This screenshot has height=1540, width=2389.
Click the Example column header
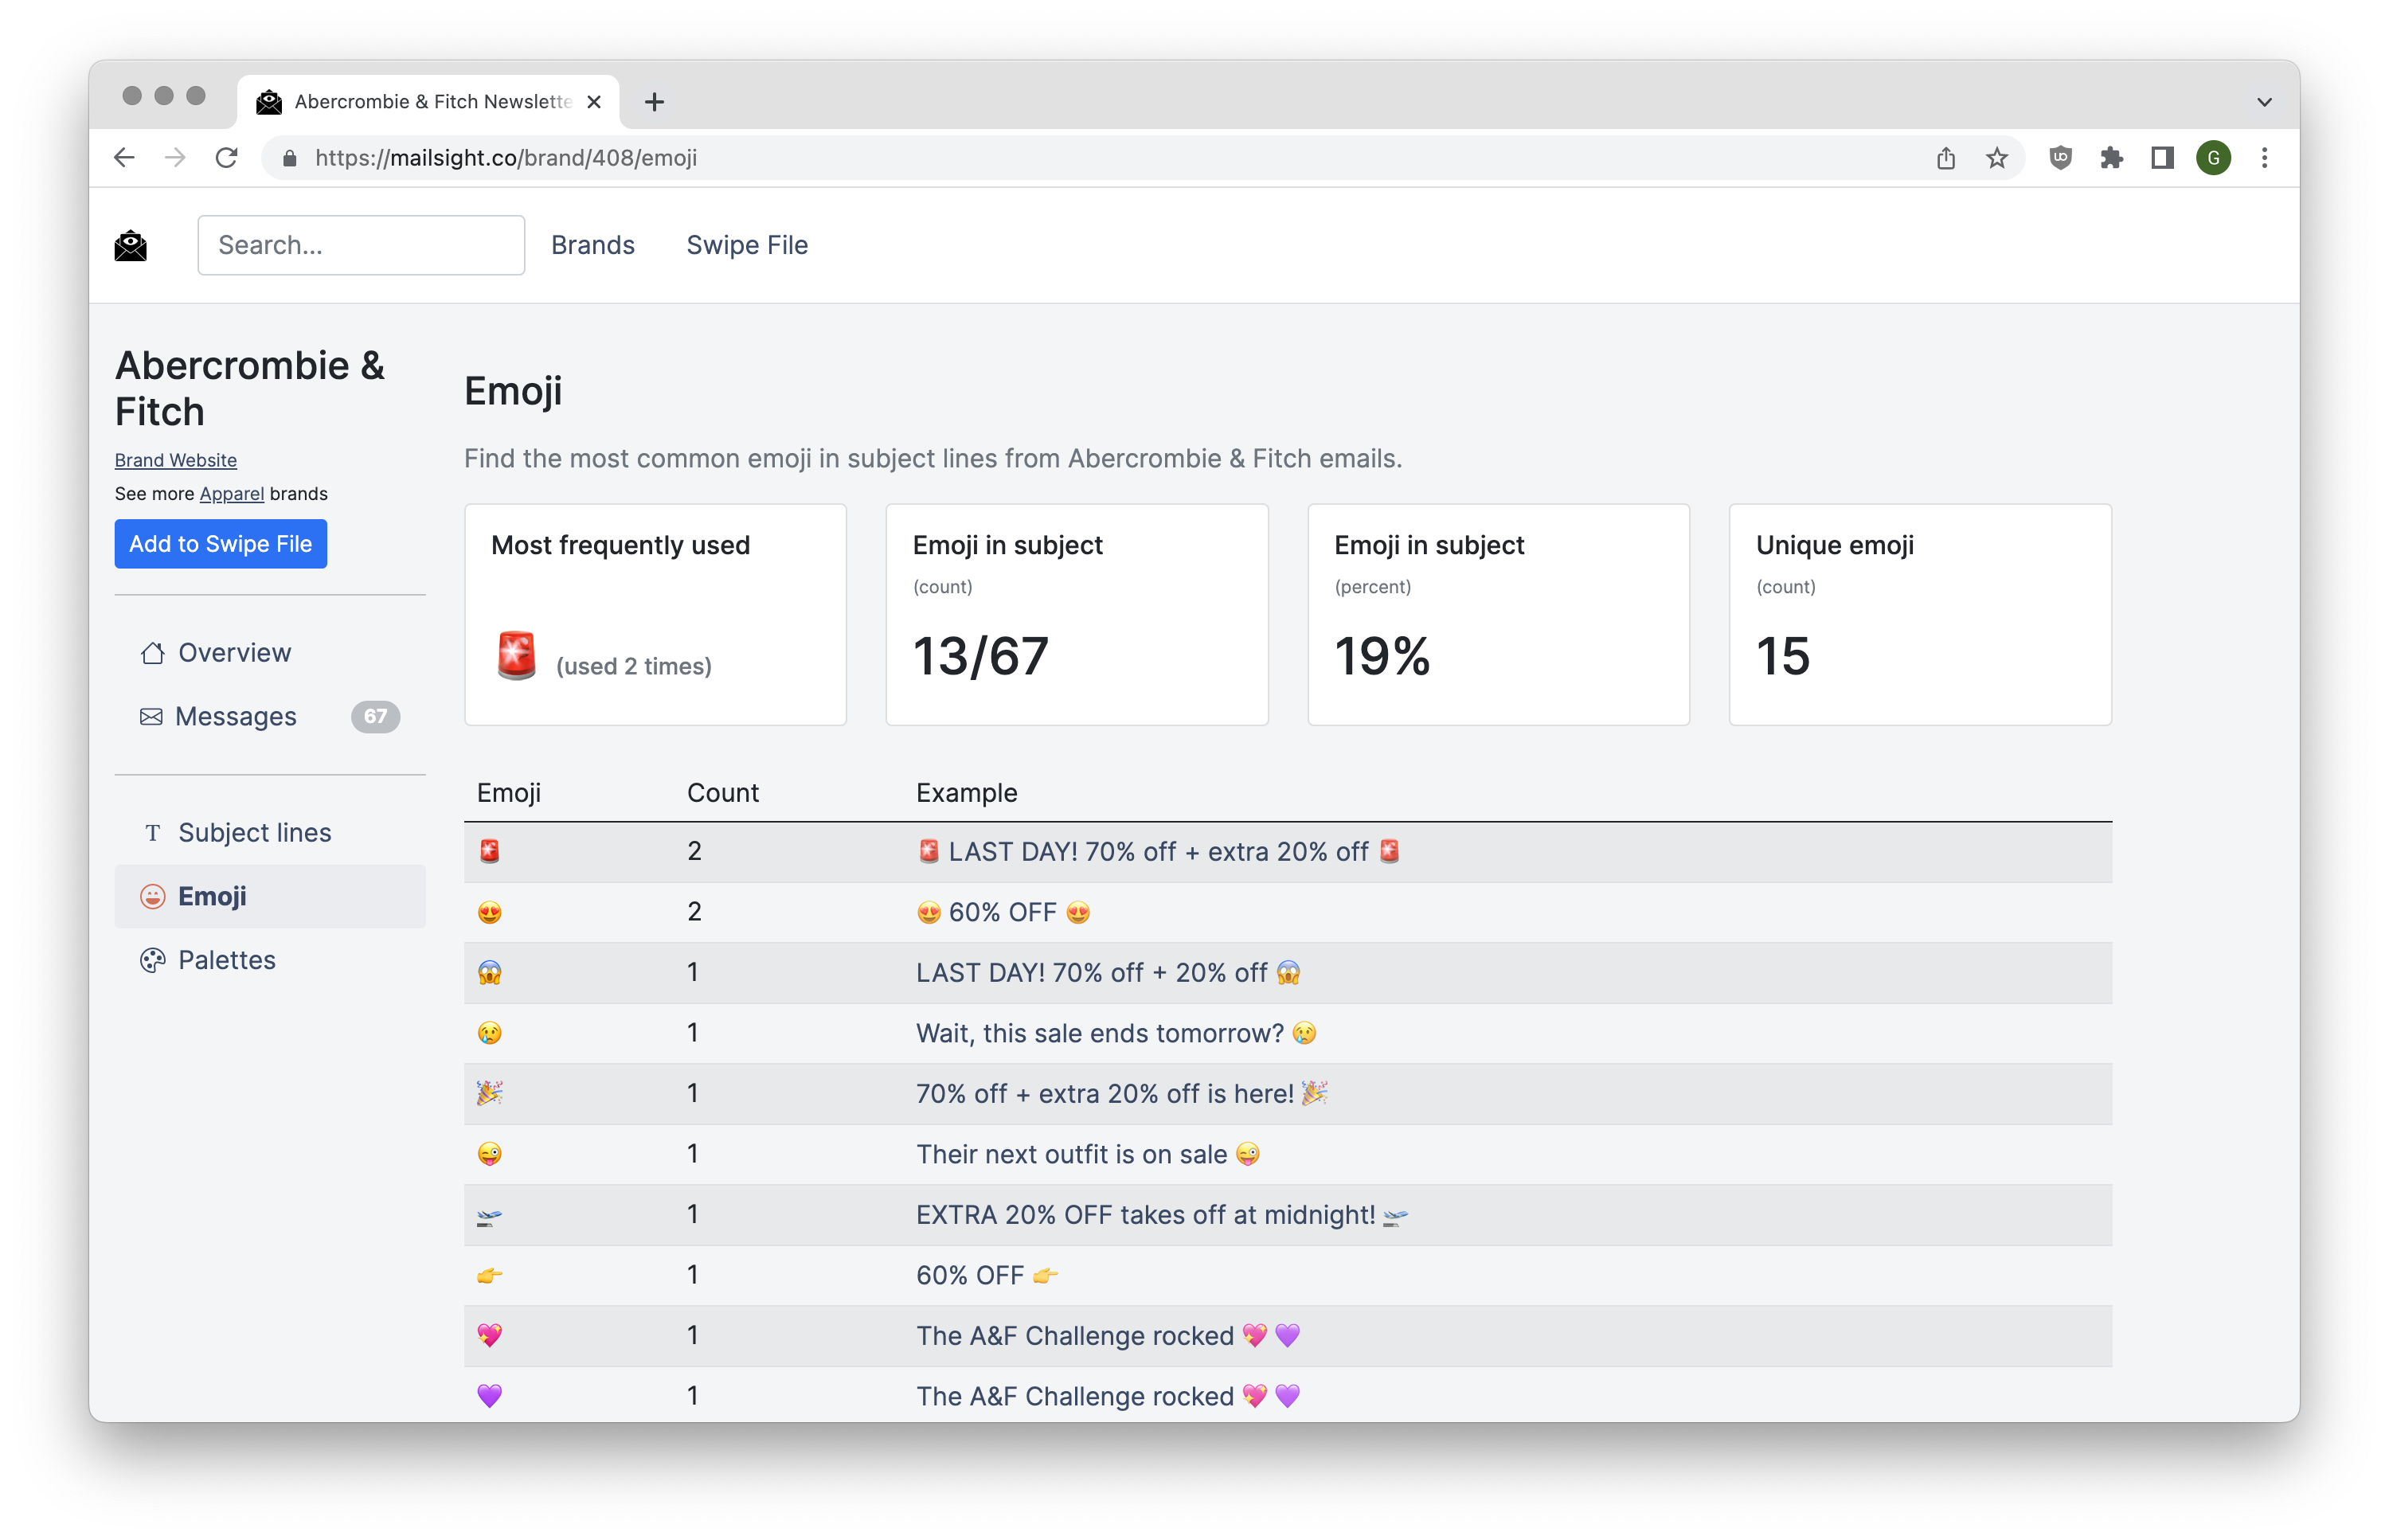click(966, 793)
